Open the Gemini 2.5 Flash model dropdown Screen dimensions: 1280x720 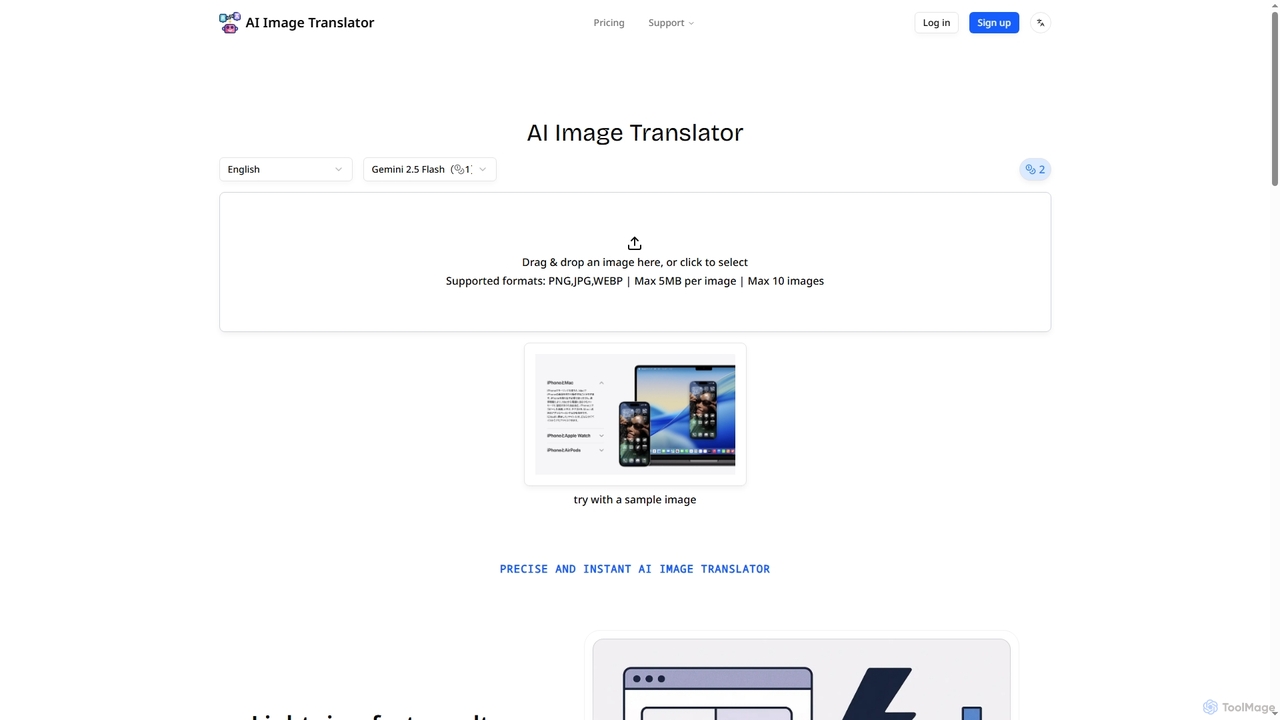pyautogui.click(x=430, y=169)
